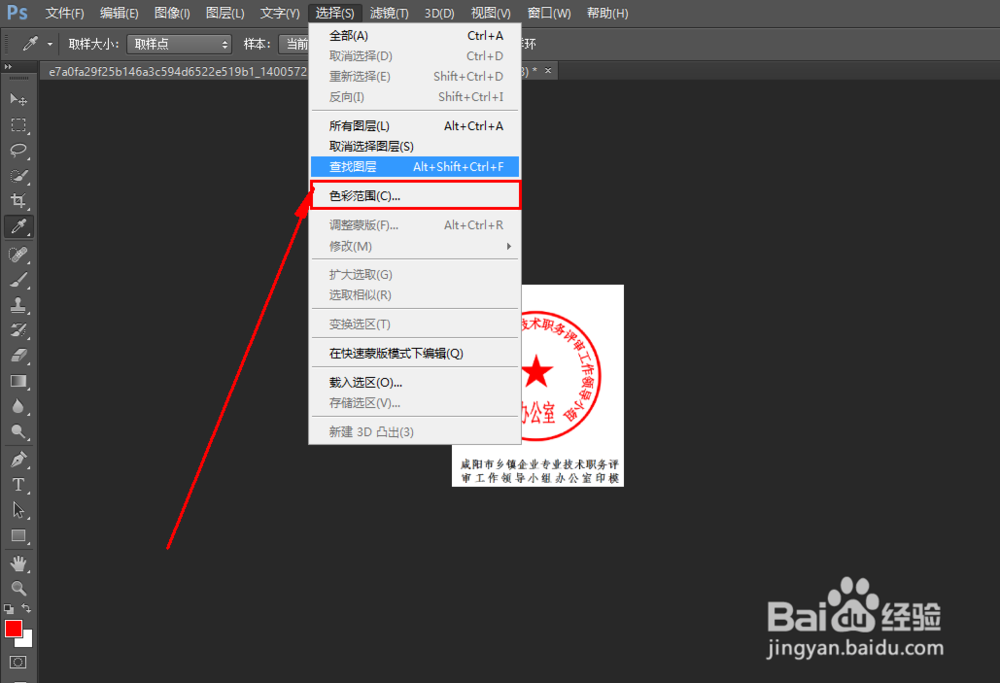
Task: Select the Spot Healing Brush tool
Action: click(x=18, y=254)
